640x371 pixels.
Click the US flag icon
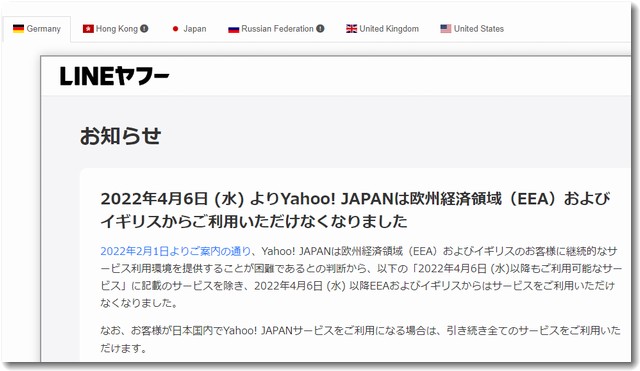coord(446,29)
